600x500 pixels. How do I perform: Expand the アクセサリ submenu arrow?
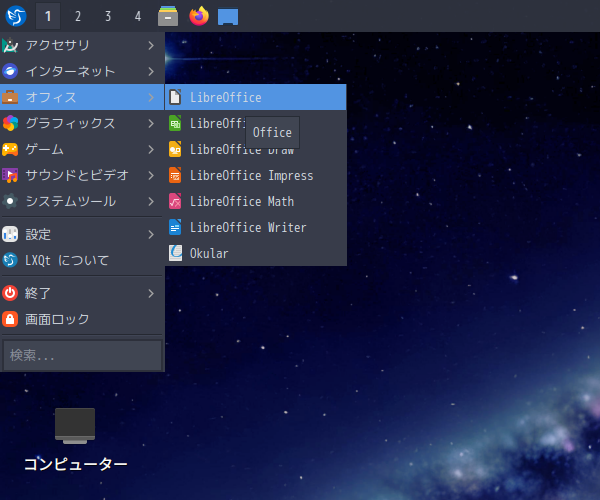click(151, 46)
